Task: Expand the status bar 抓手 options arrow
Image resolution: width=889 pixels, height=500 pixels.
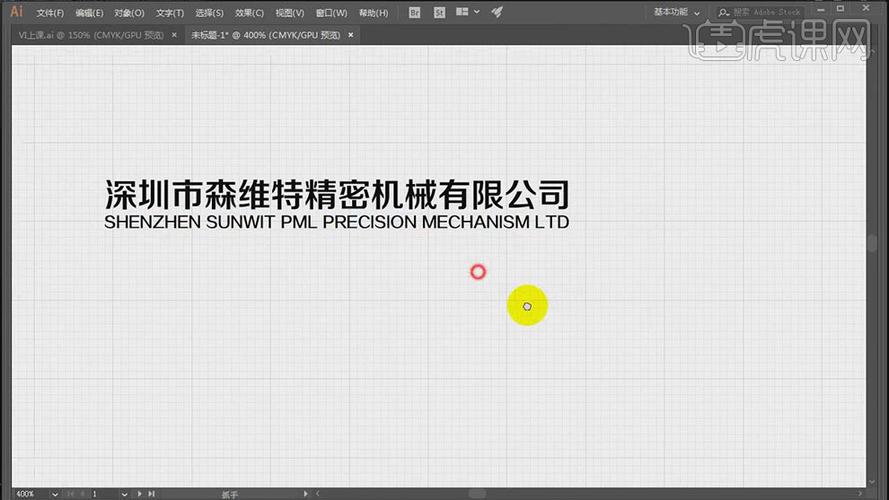Action: click(x=306, y=494)
